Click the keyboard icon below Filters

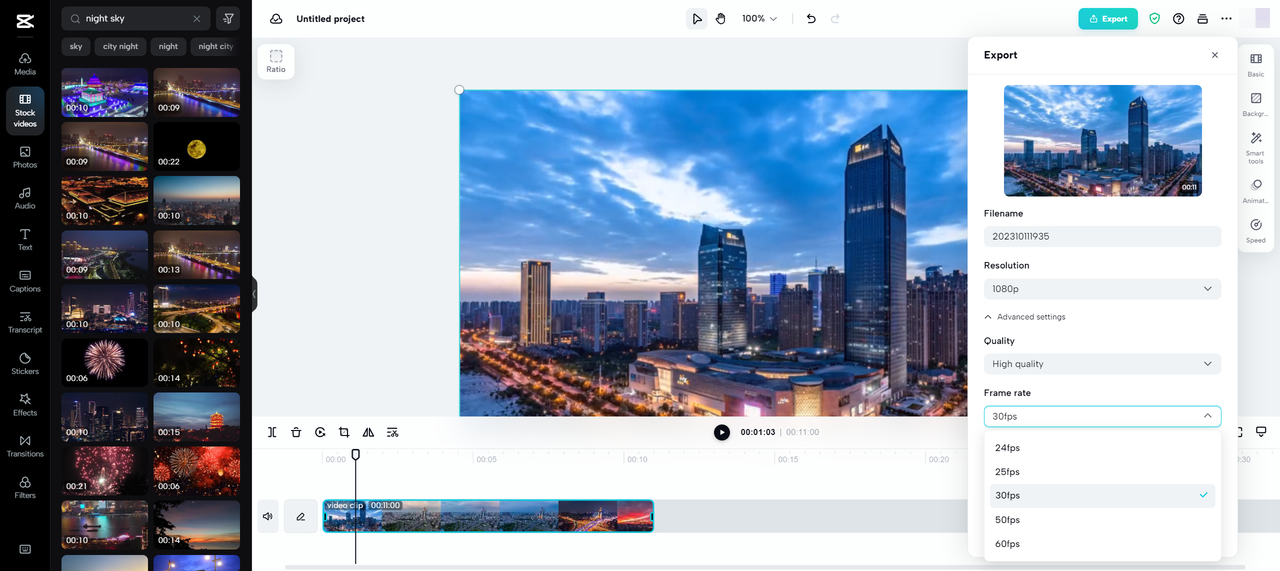[25, 549]
